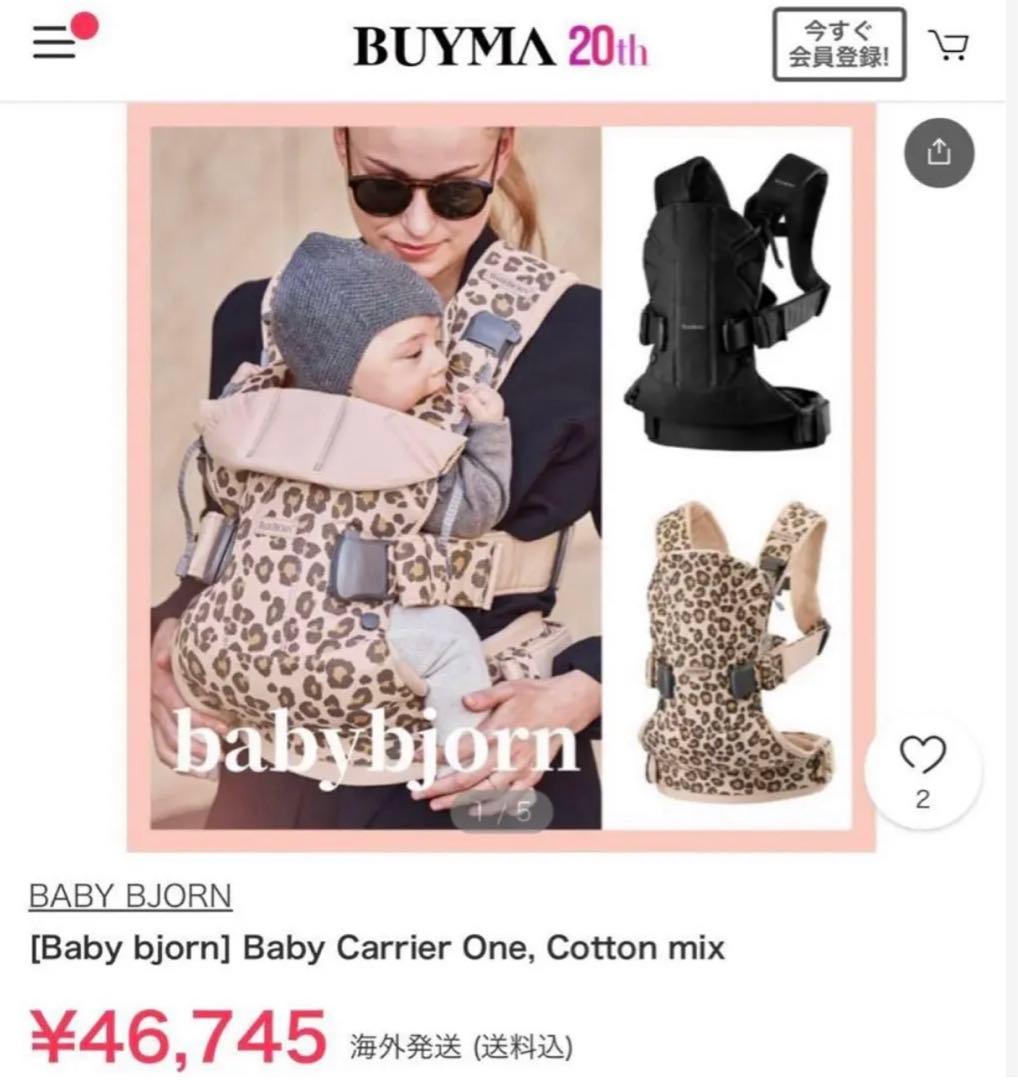Open the main photo of woman carrying baby
The height and width of the screenshot is (1080, 1018).
click(376, 477)
